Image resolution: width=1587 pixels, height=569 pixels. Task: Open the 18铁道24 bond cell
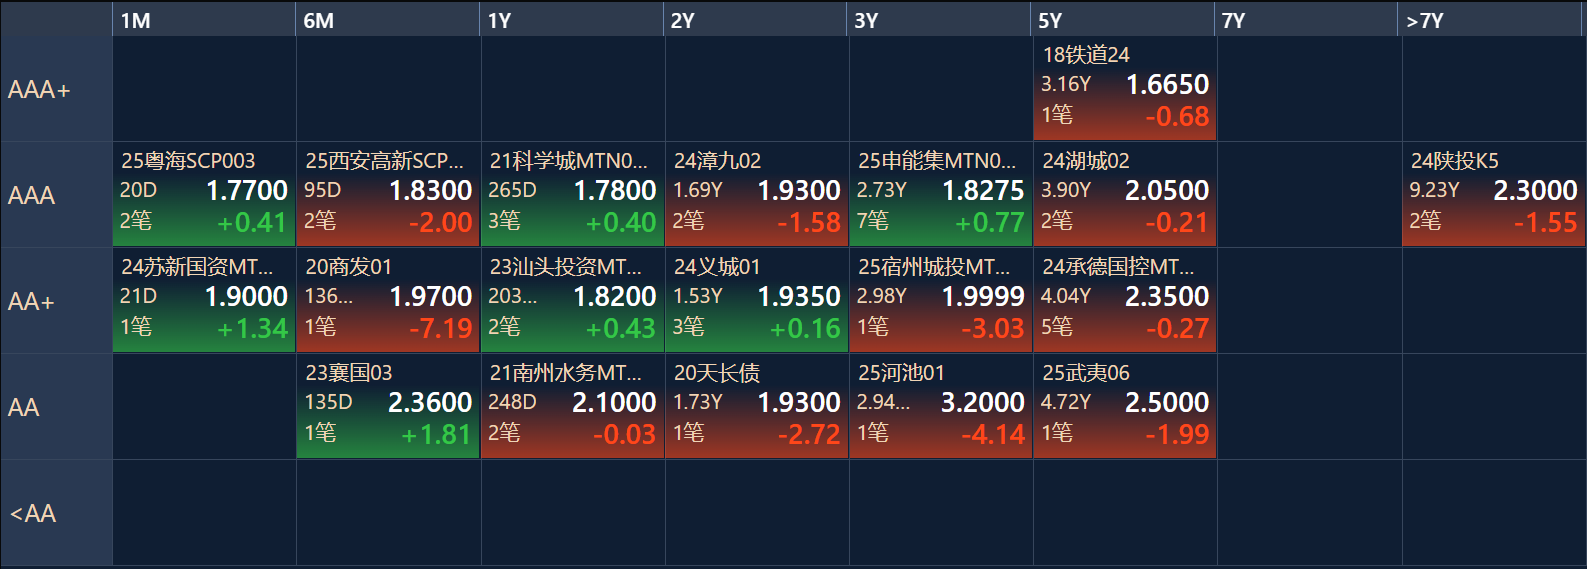(1125, 89)
